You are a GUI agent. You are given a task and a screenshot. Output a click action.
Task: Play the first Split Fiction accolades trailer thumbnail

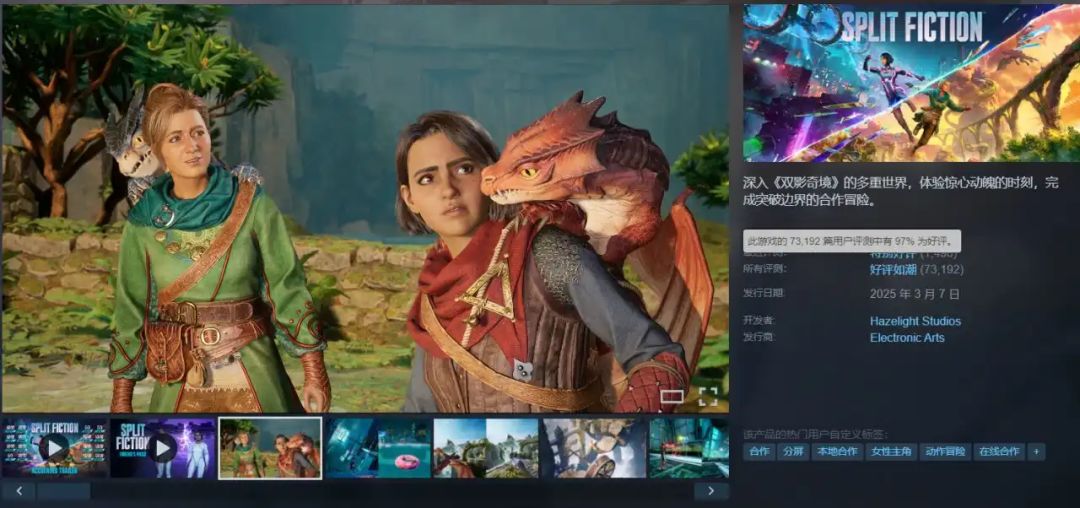click(55, 448)
